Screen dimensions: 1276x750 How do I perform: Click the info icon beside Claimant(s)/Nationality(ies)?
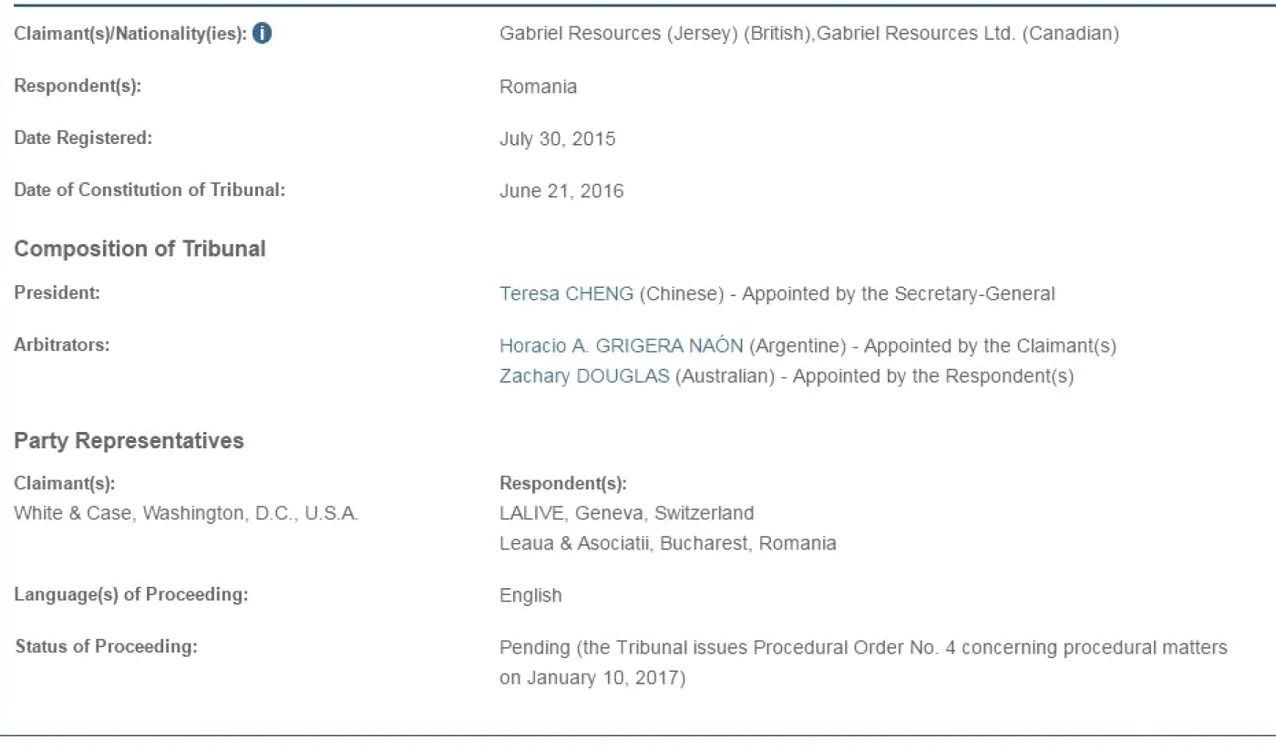264,33
